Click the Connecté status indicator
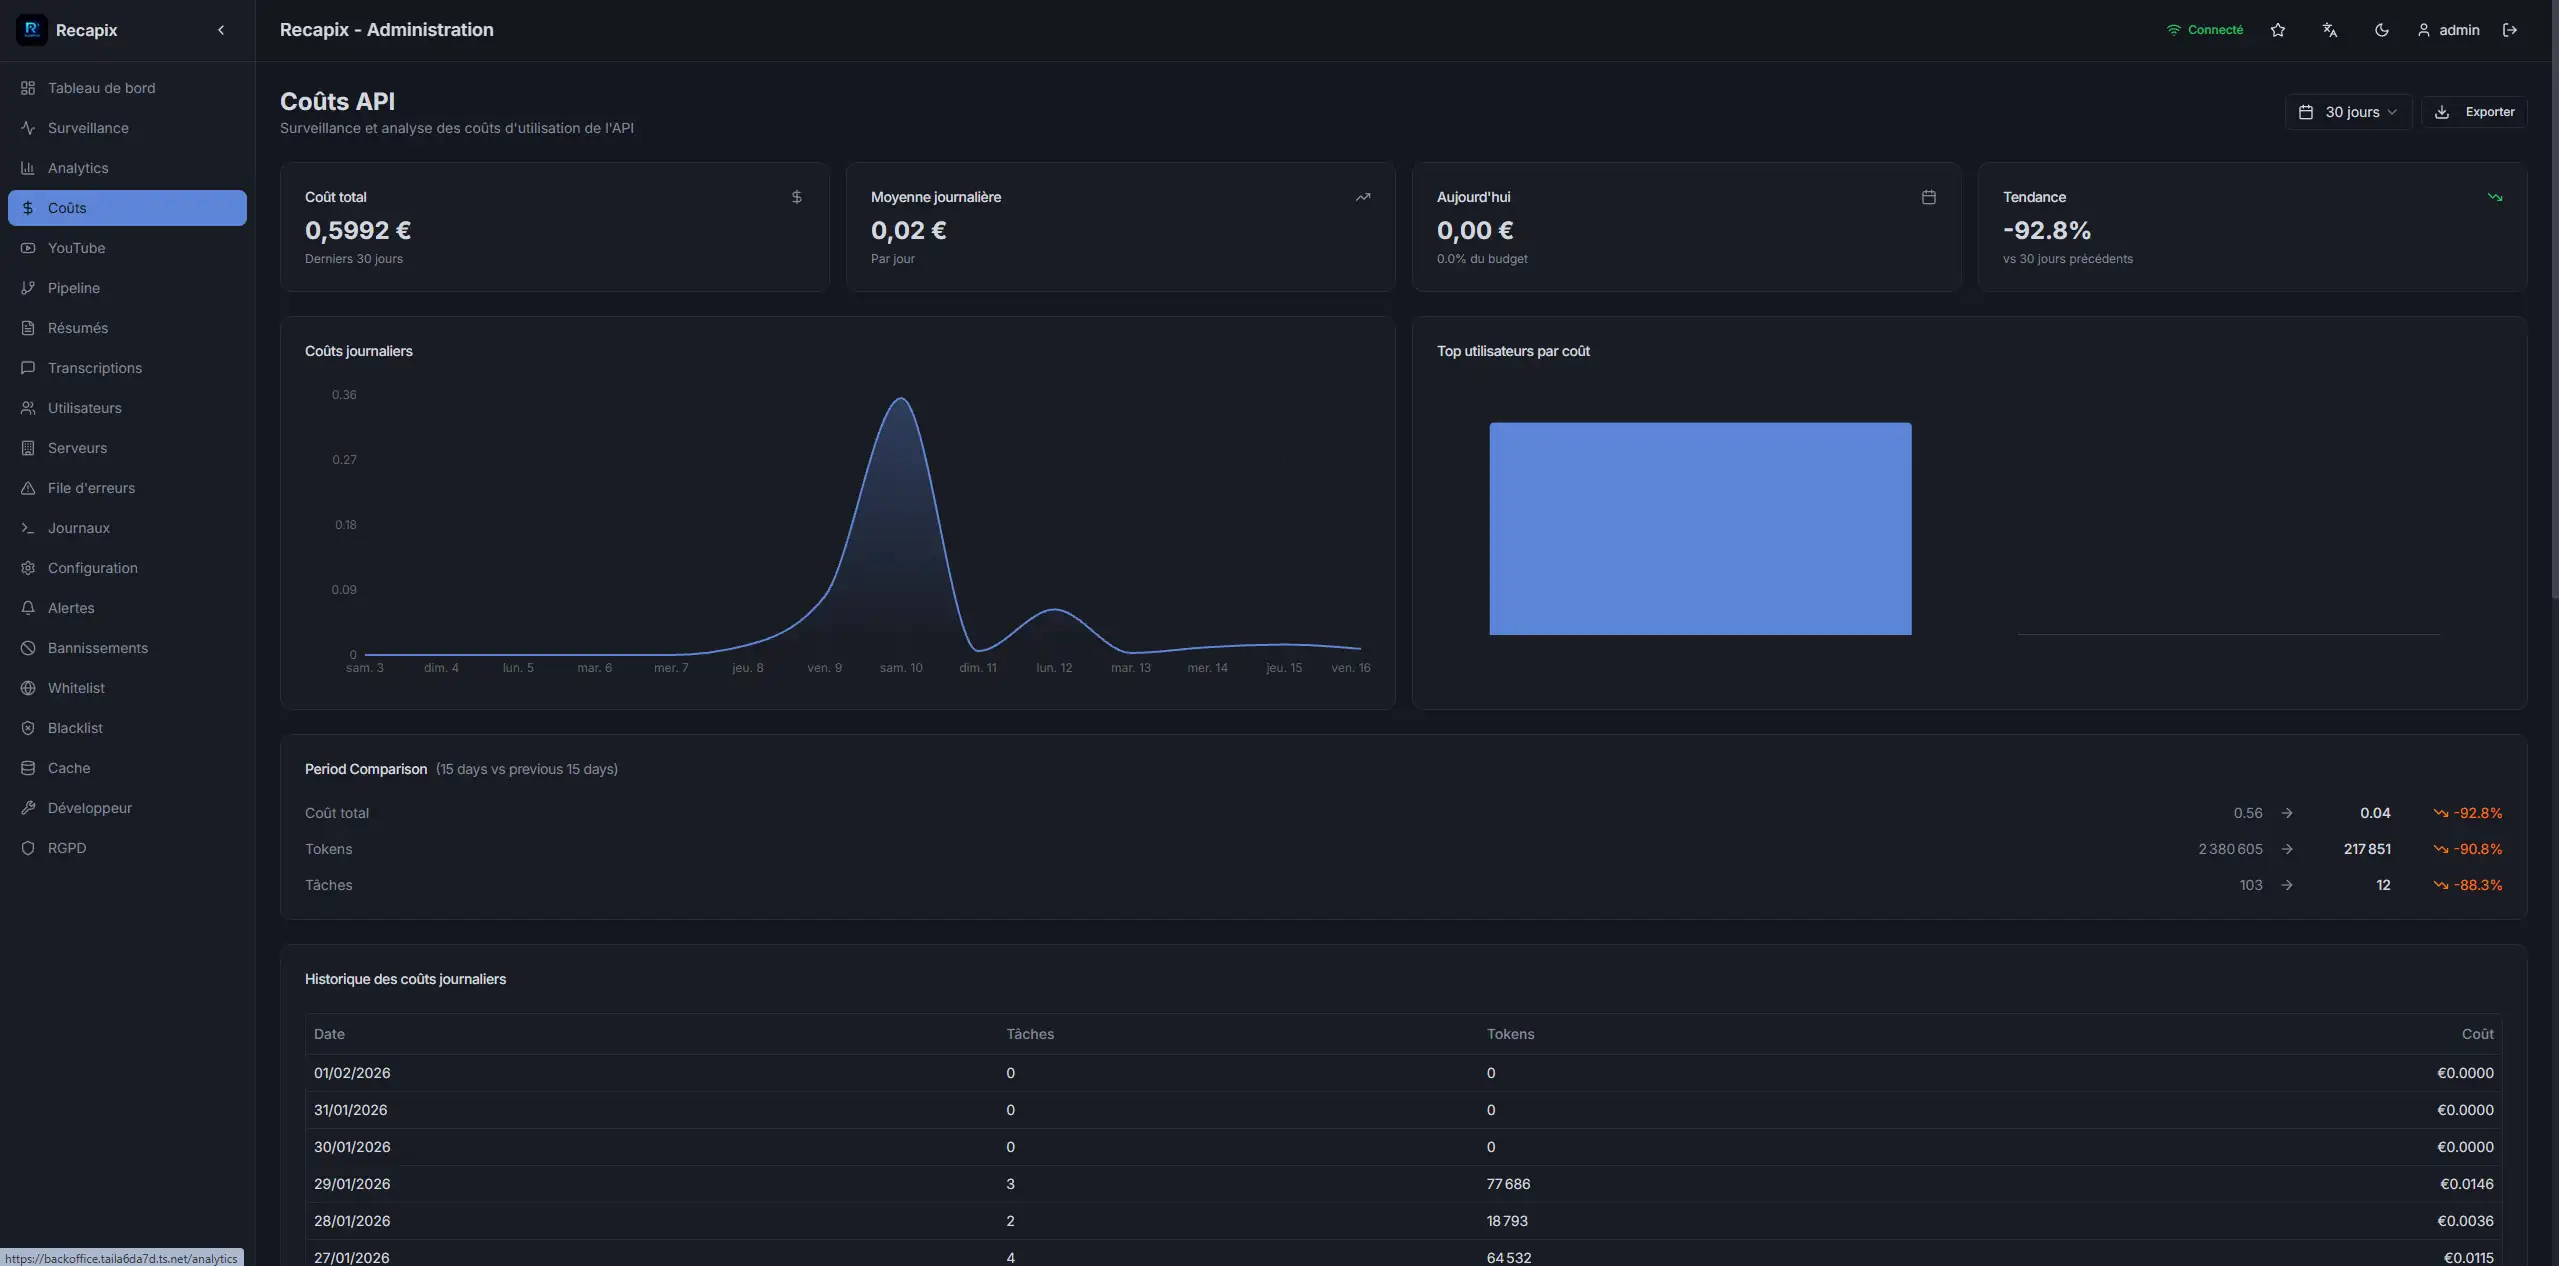Viewport: 2559px width, 1266px height. click(x=2204, y=30)
